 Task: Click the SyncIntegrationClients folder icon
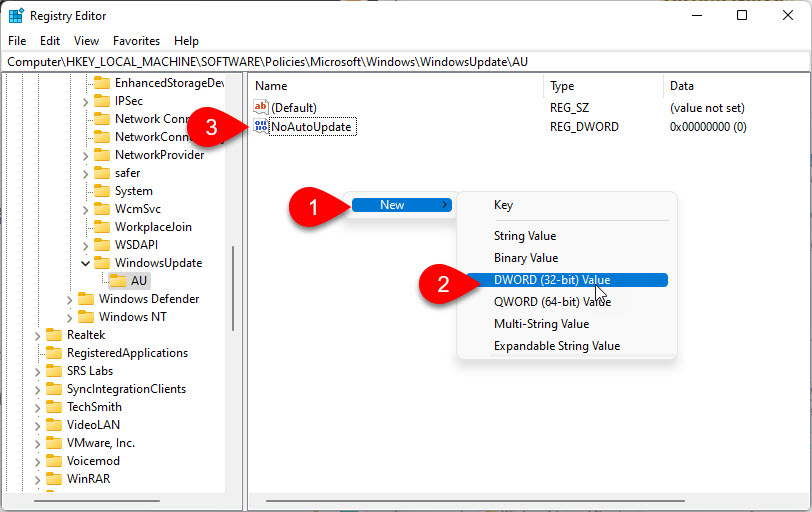[x=54, y=389]
